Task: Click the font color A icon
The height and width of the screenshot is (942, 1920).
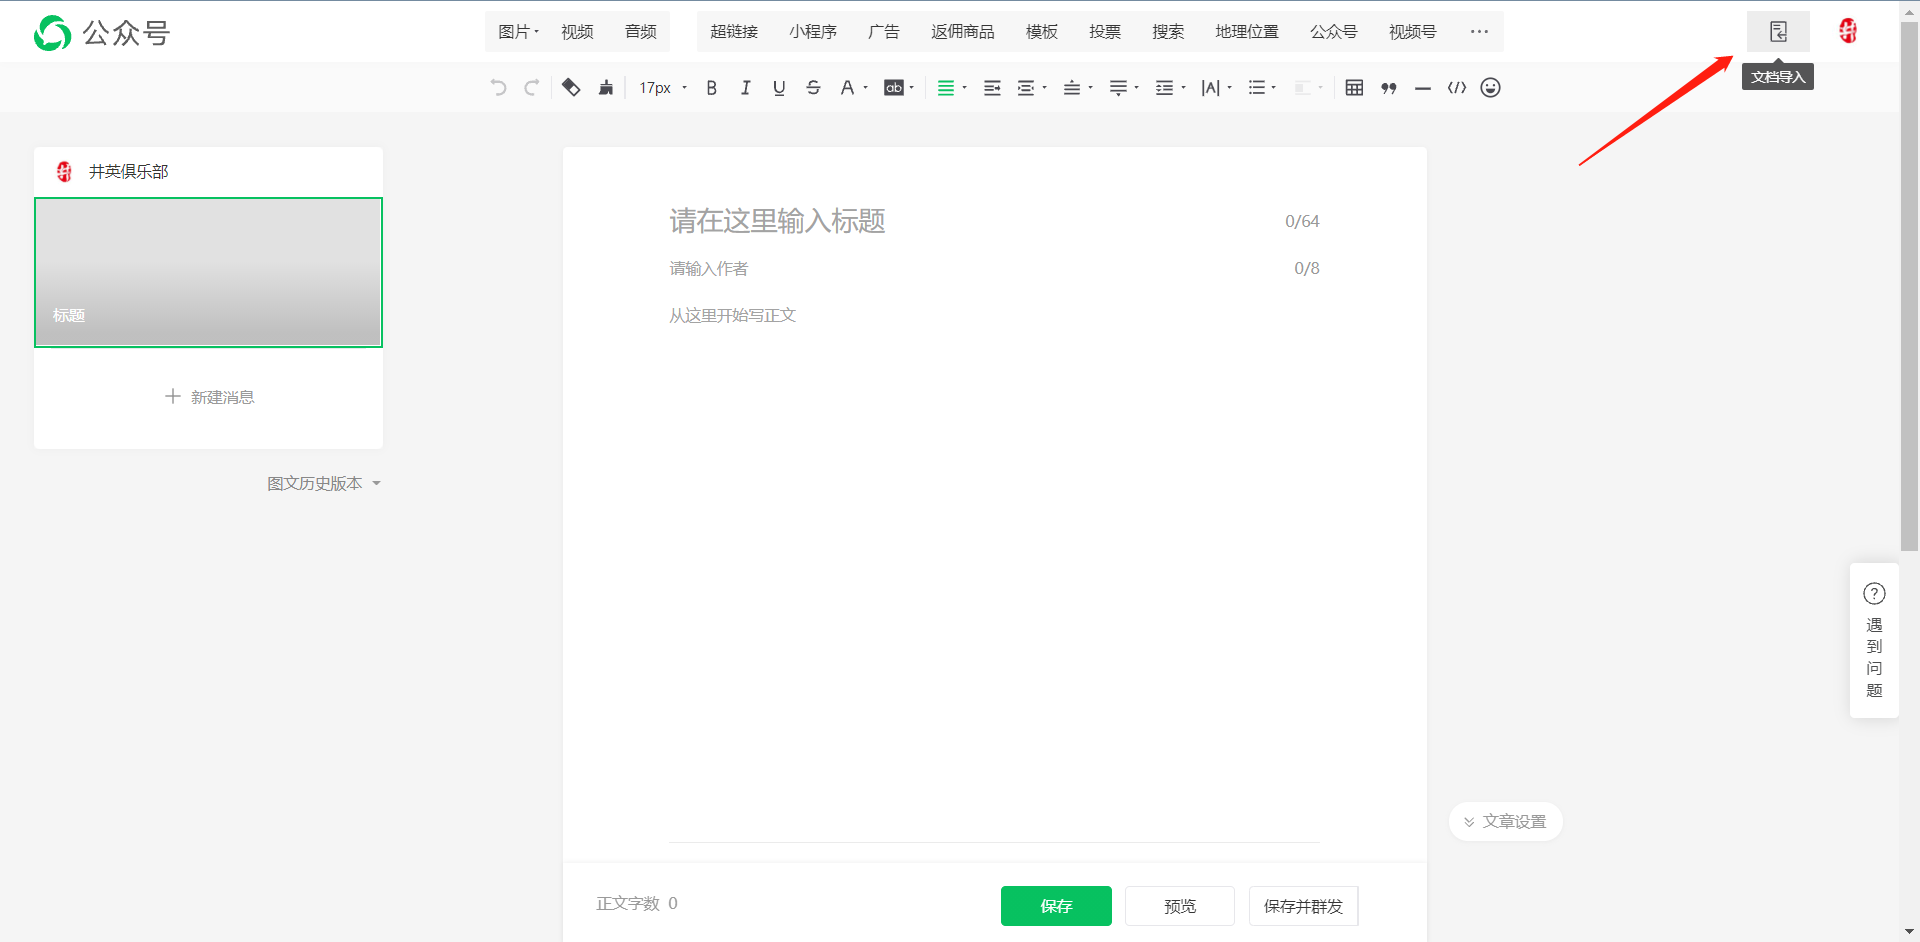Action: point(847,88)
